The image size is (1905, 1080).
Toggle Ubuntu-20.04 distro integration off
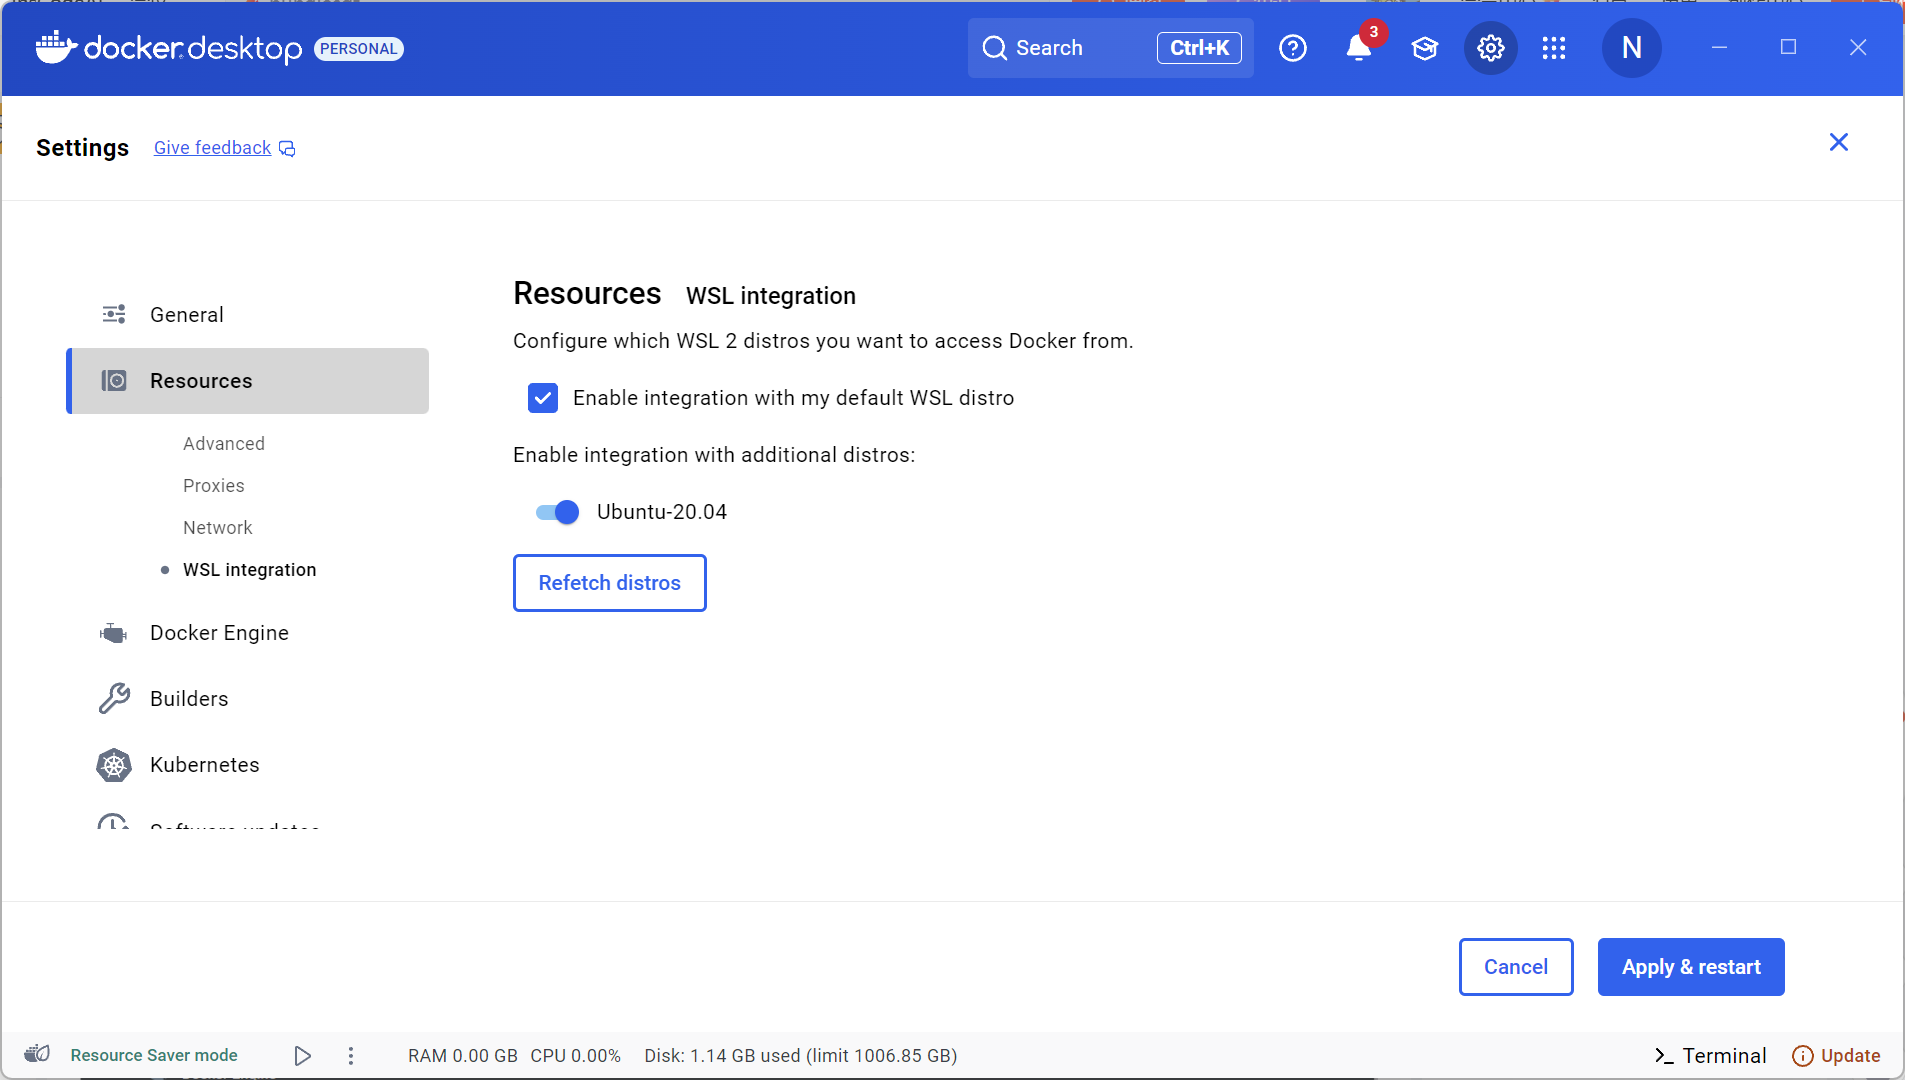point(556,511)
